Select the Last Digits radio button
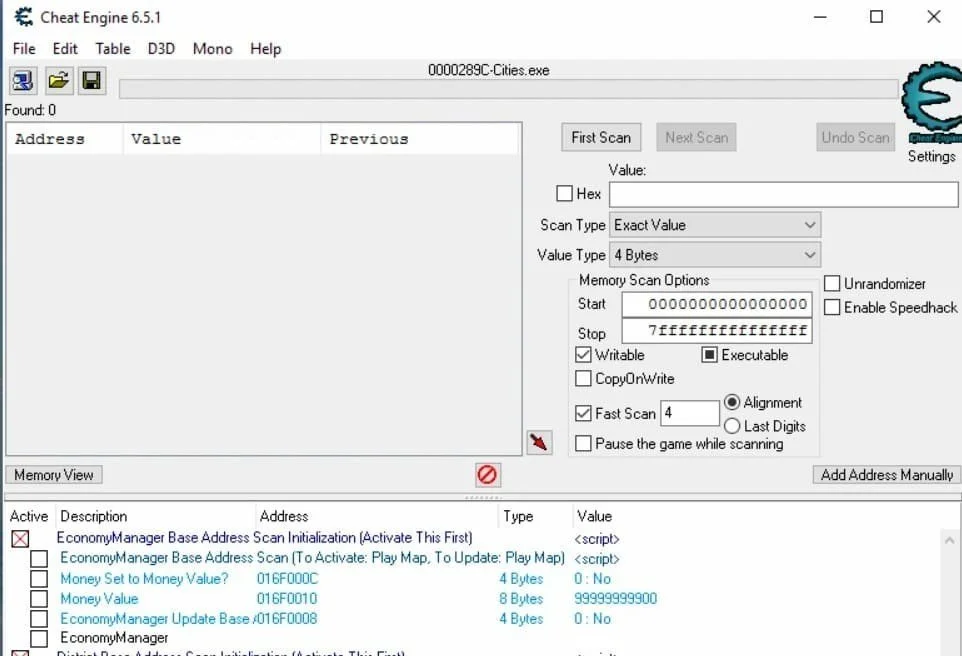Image resolution: width=962 pixels, height=656 pixels. (732, 426)
